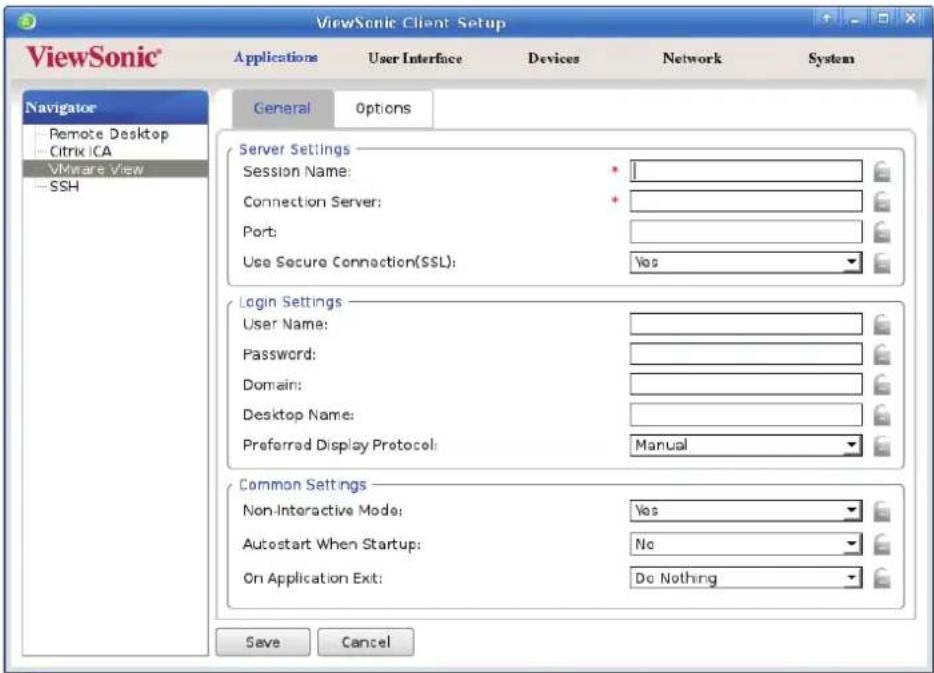Select VMware View in the Navigator

(116, 169)
